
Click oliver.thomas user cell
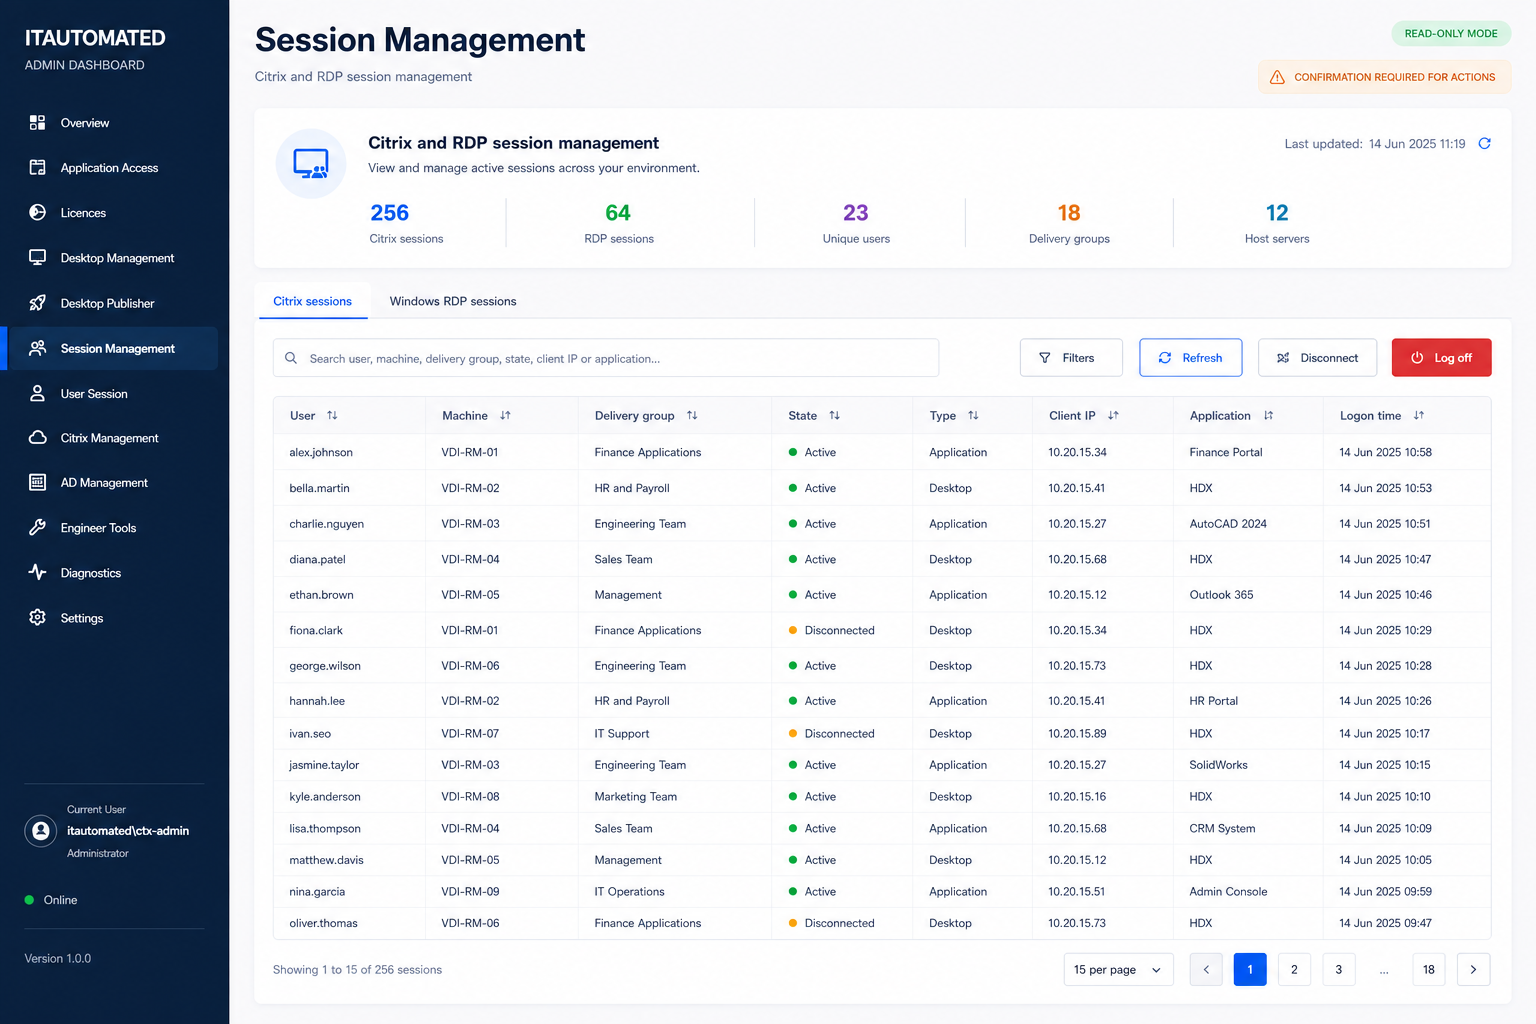click(324, 924)
